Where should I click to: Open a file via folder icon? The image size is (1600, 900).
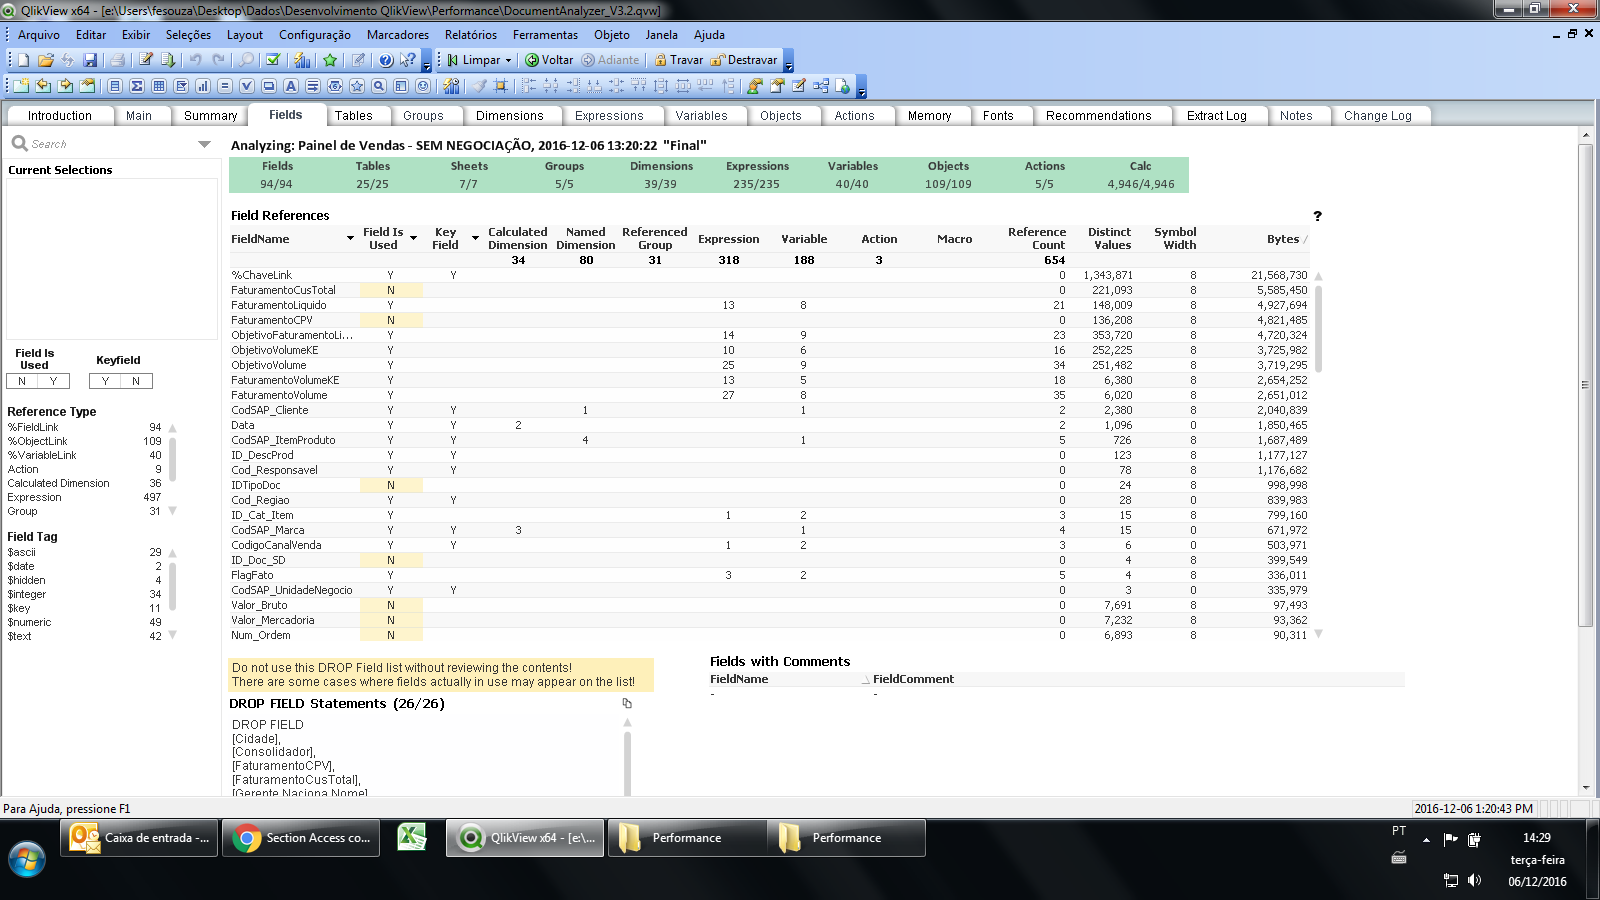pos(45,60)
